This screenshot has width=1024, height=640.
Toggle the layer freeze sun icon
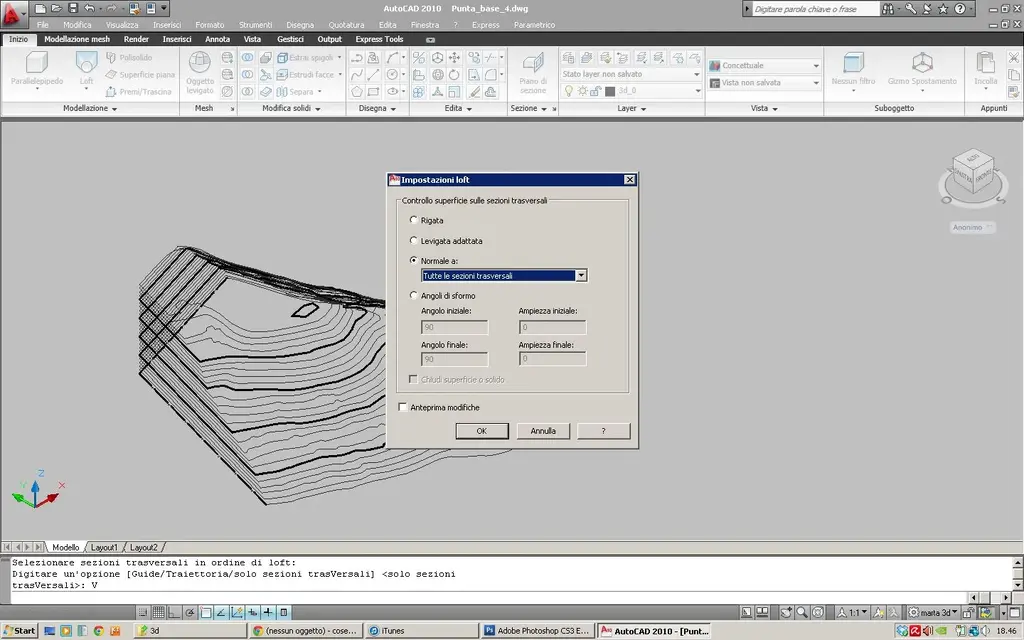pyautogui.click(x=582, y=91)
